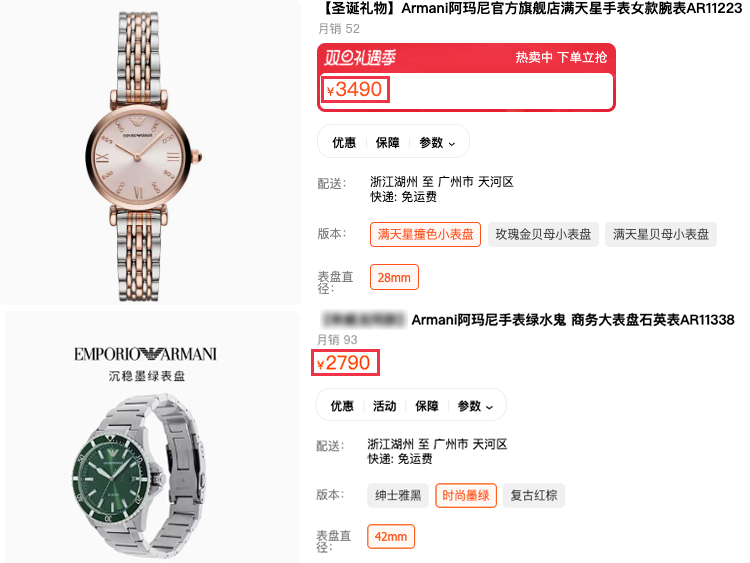The height and width of the screenshot is (563, 750).
Task: Select the 28mm dial diameter
Action: coord(394,277)
